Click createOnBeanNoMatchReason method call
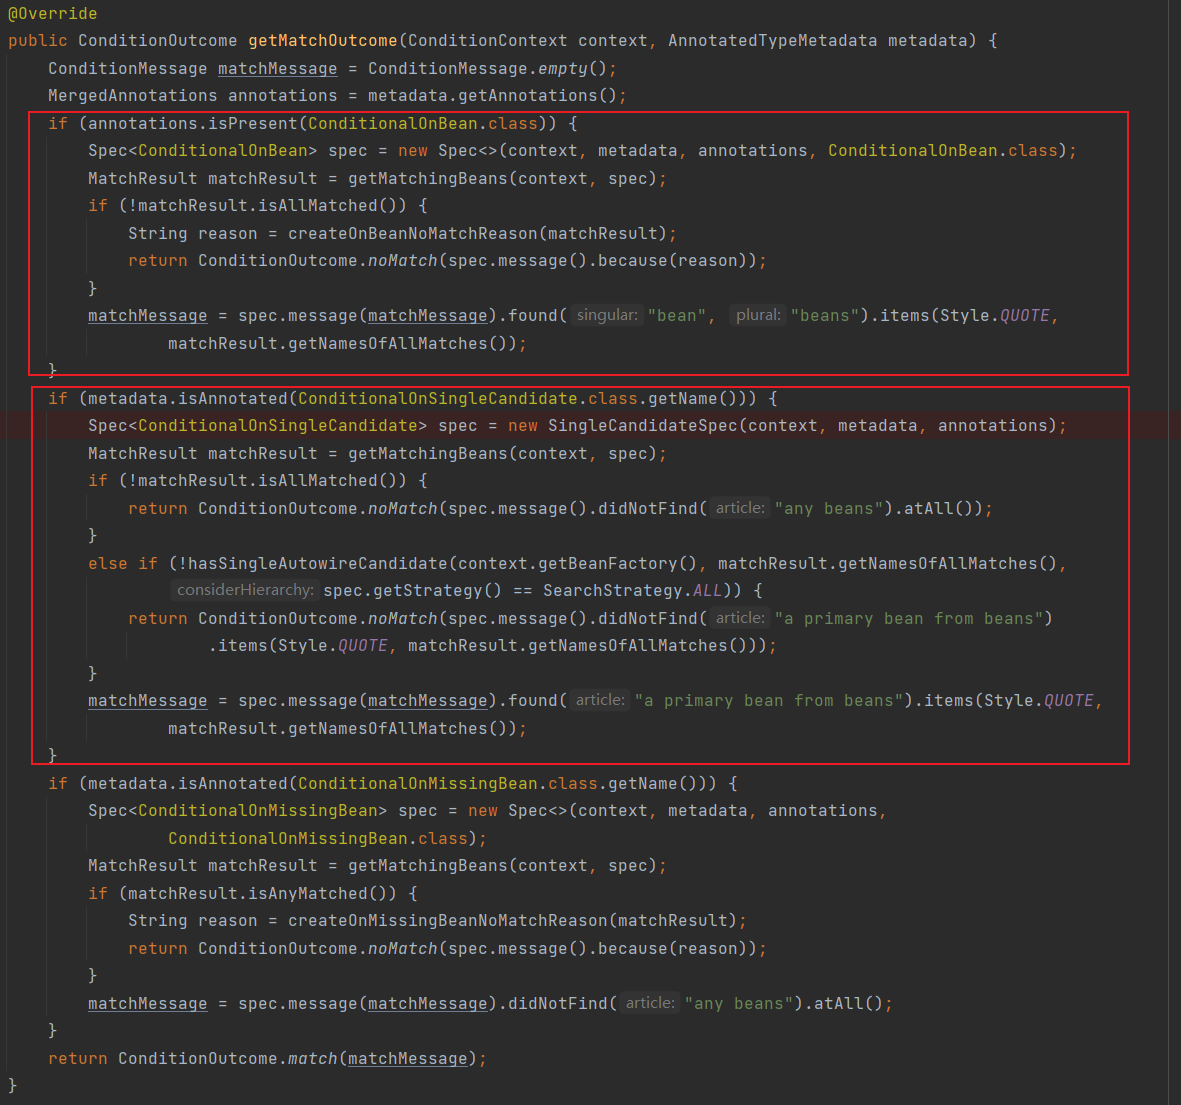1181x1105 pixels. point(413,234)
